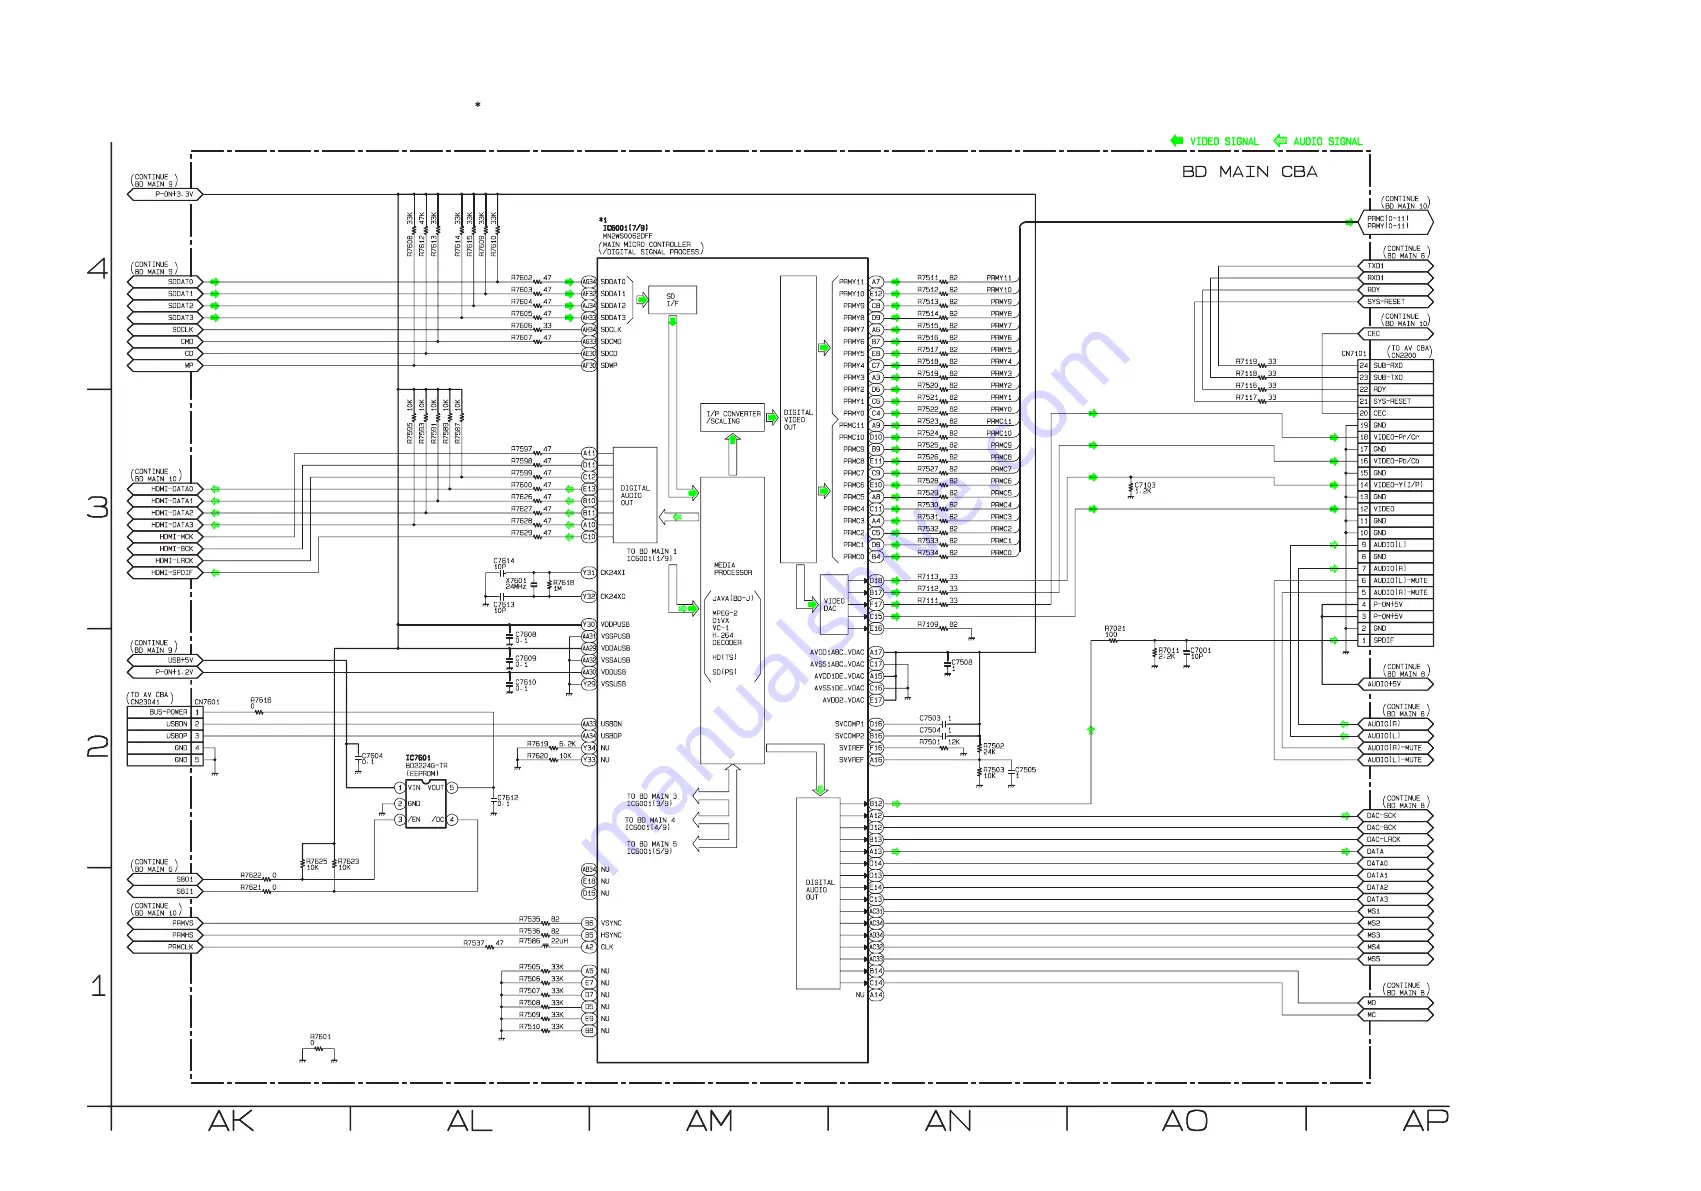Click the USBDN pin of CN7601
Screen dimensions: 1701x1191
(x=165, y=724)
